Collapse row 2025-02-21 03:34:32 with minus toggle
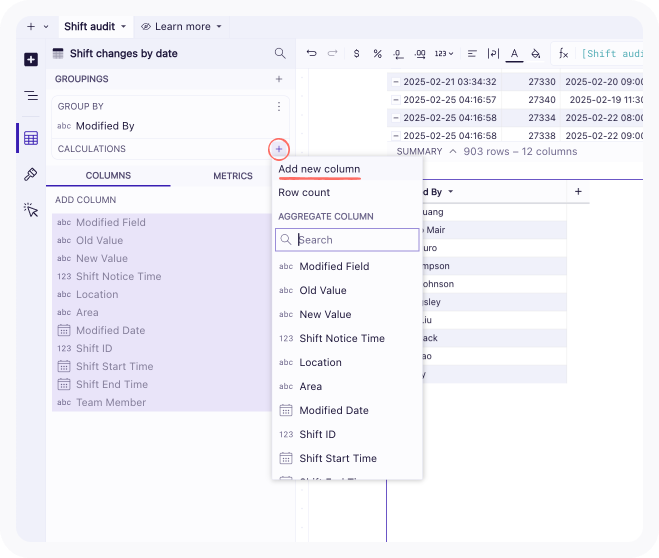The width and height of the screenshot is (659, 558). 395,82
